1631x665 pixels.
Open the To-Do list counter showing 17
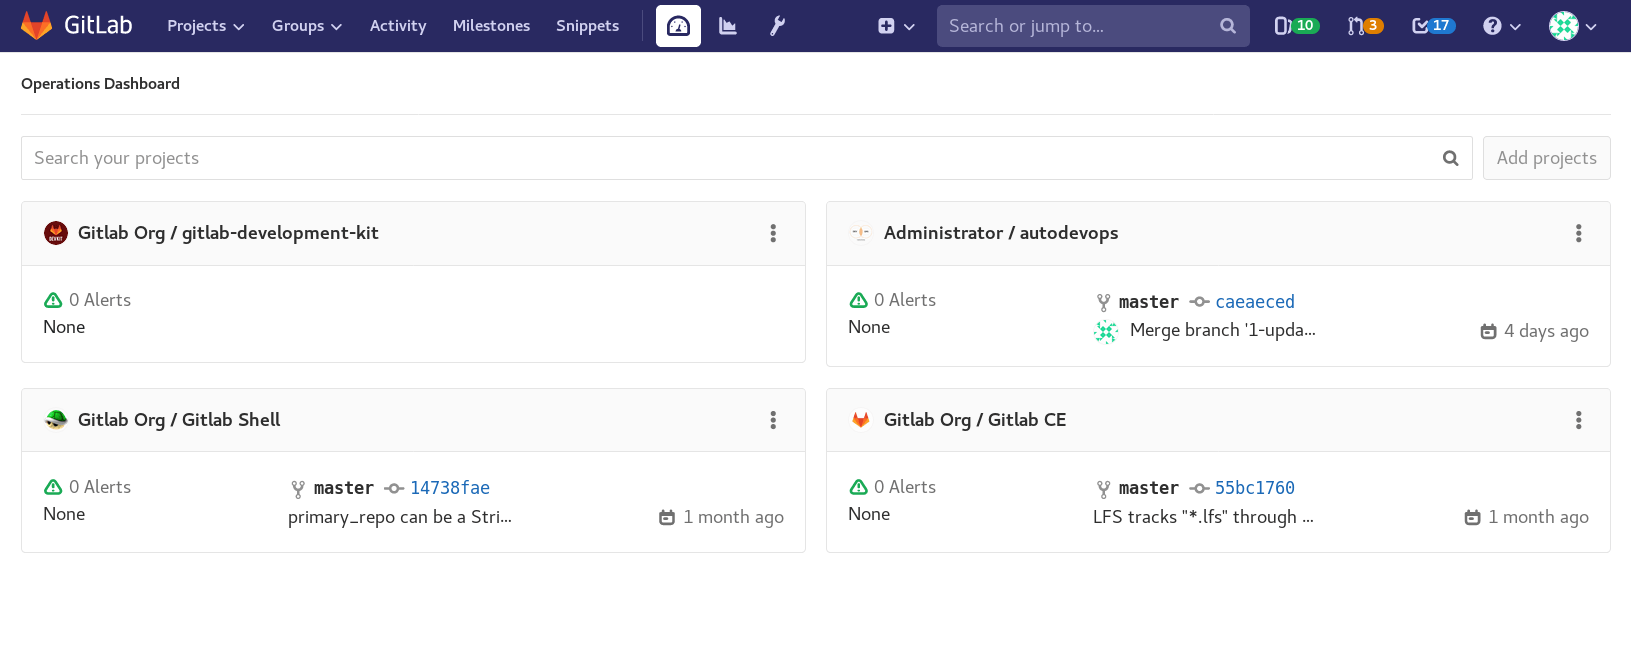(1433, 26)
